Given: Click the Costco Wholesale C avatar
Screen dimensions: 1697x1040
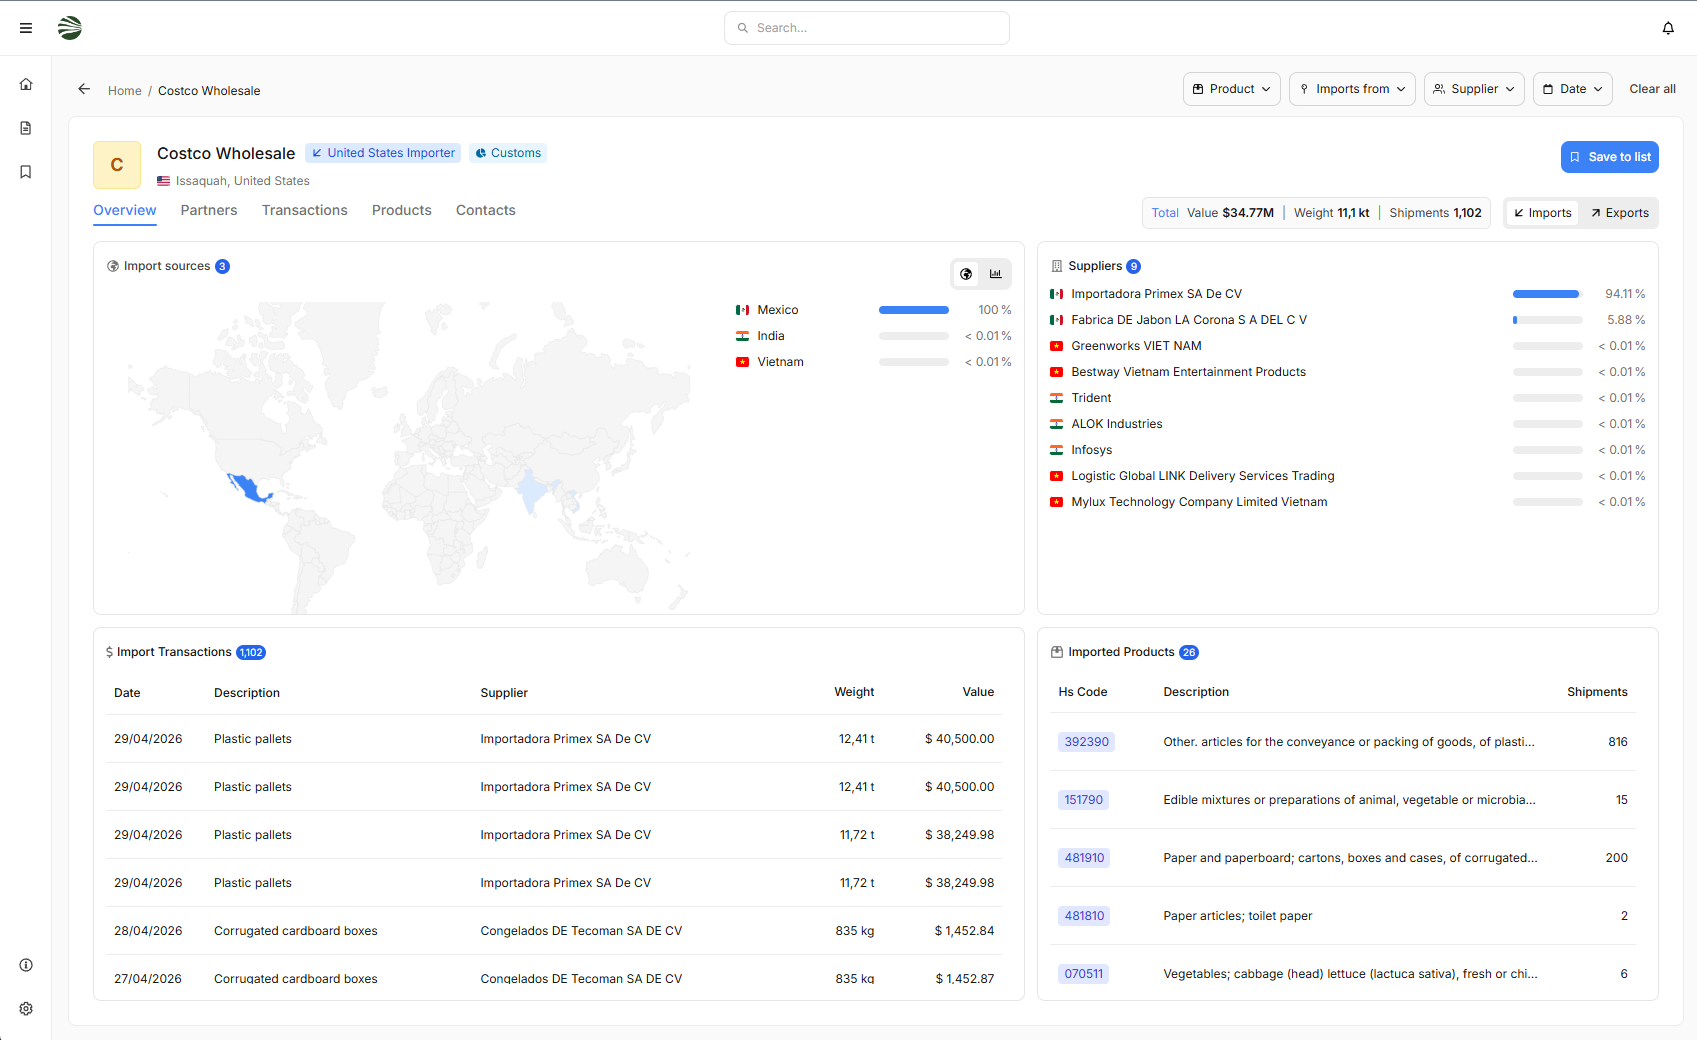Looking at the screenshot, I should coord(117,165).
